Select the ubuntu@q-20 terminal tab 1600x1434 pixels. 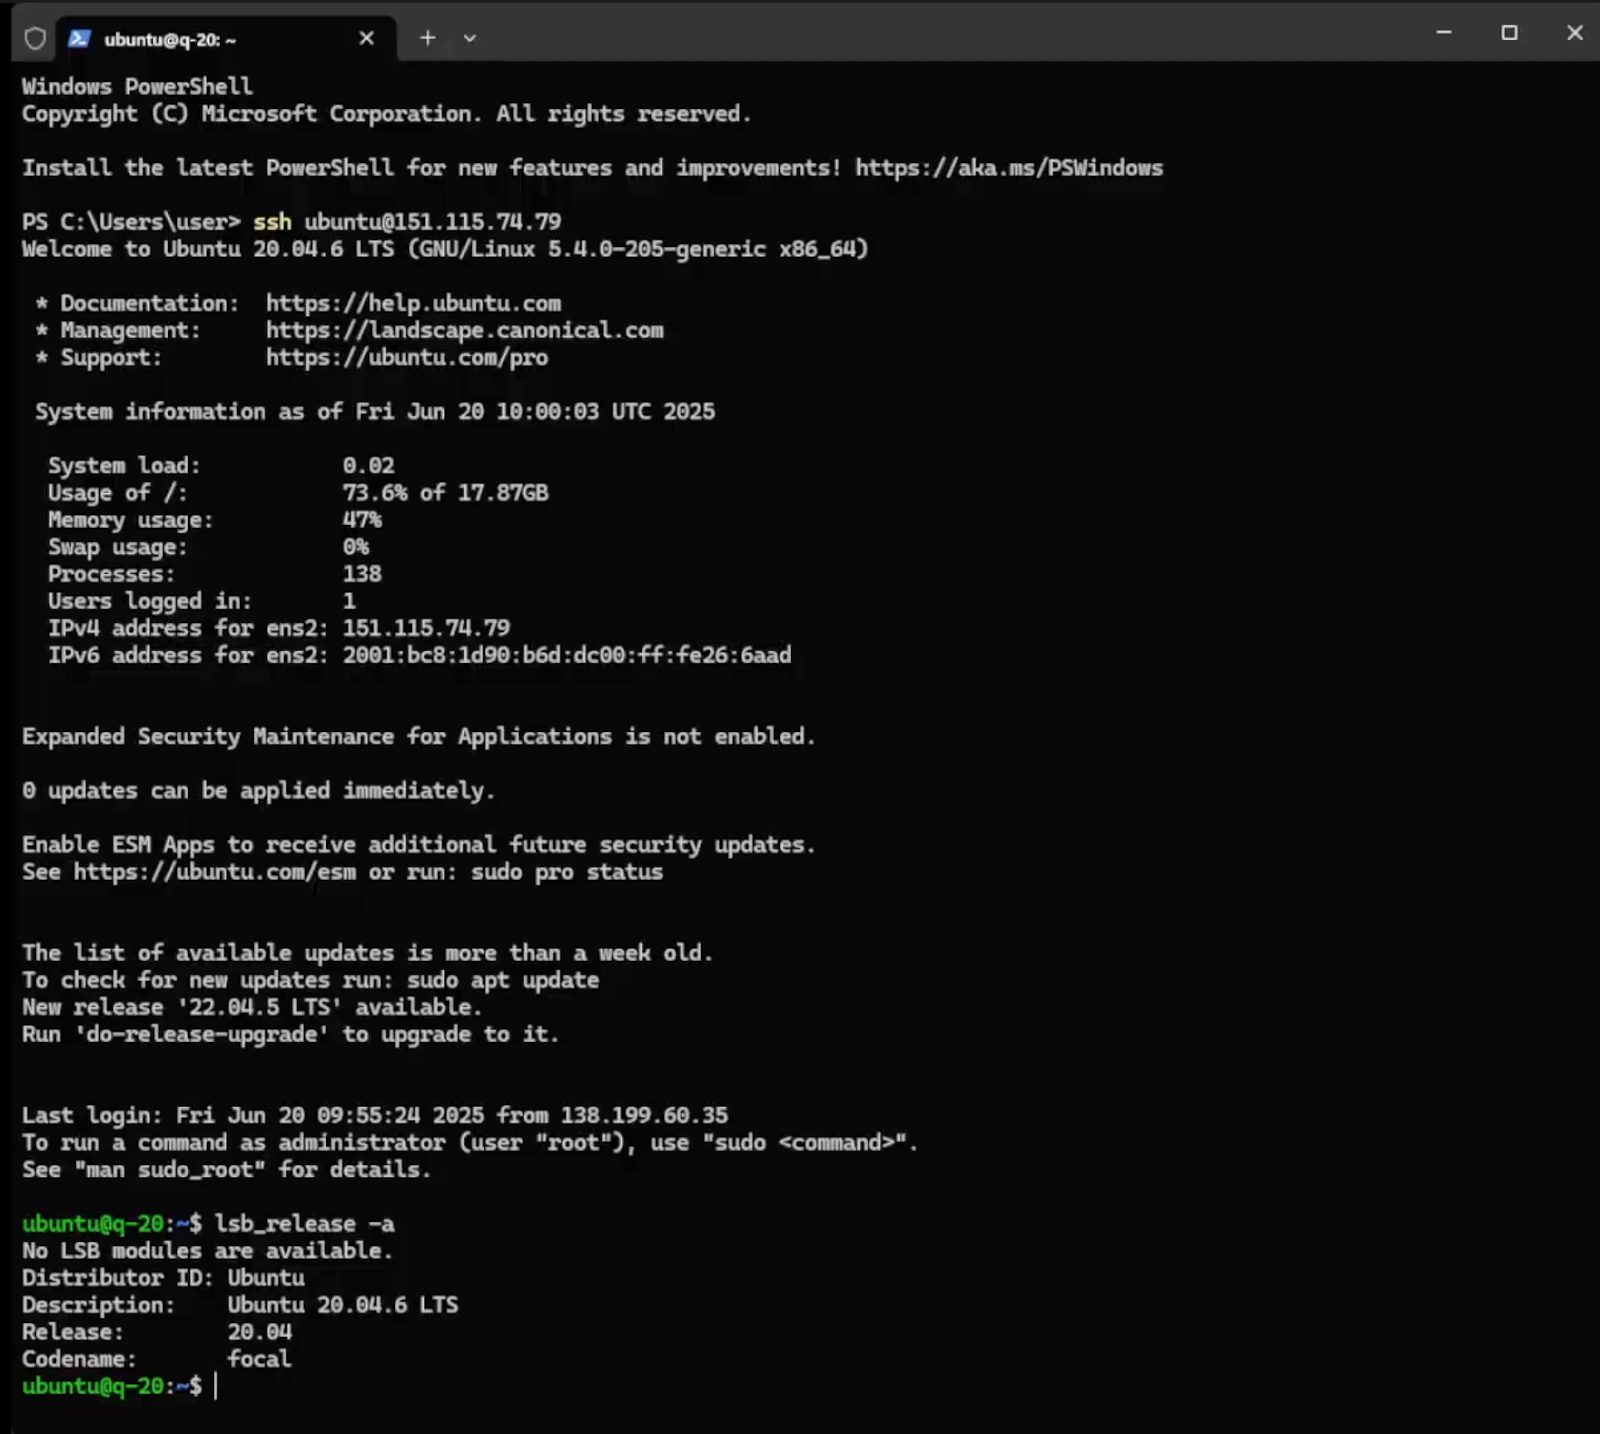pyautogui.click(x=227, y=39)
